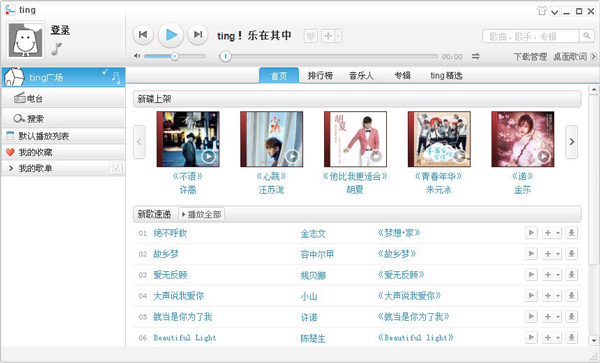
Task: Open 我的收藏 favorites
Action: click(x=64, y=152)
